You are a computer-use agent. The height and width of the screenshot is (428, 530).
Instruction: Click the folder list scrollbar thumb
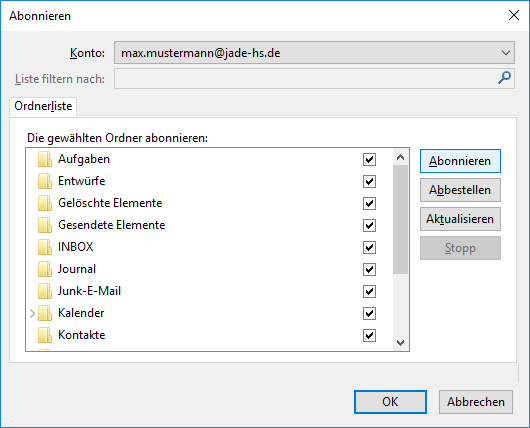(x=401, y=219)
